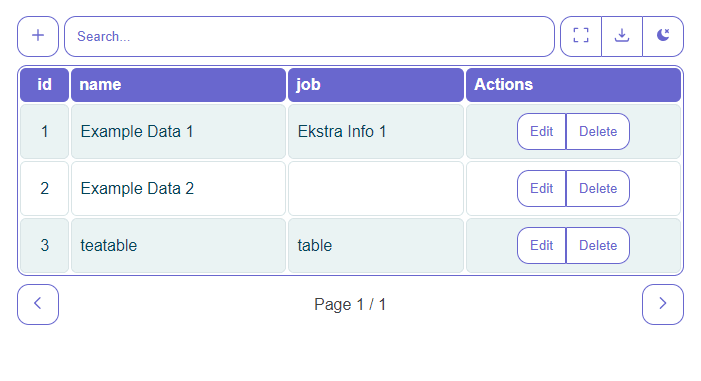Click the download icon to export data
Image resolution: width=701 pixels, height=381 pixels.
click(622, 36)
